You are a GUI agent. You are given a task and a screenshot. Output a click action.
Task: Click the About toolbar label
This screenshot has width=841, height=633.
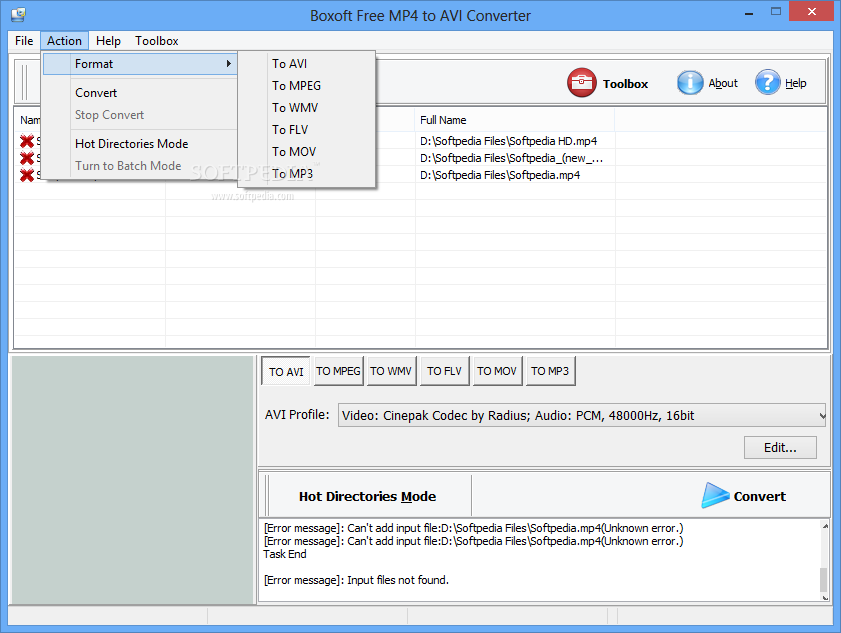pos(723,83)
